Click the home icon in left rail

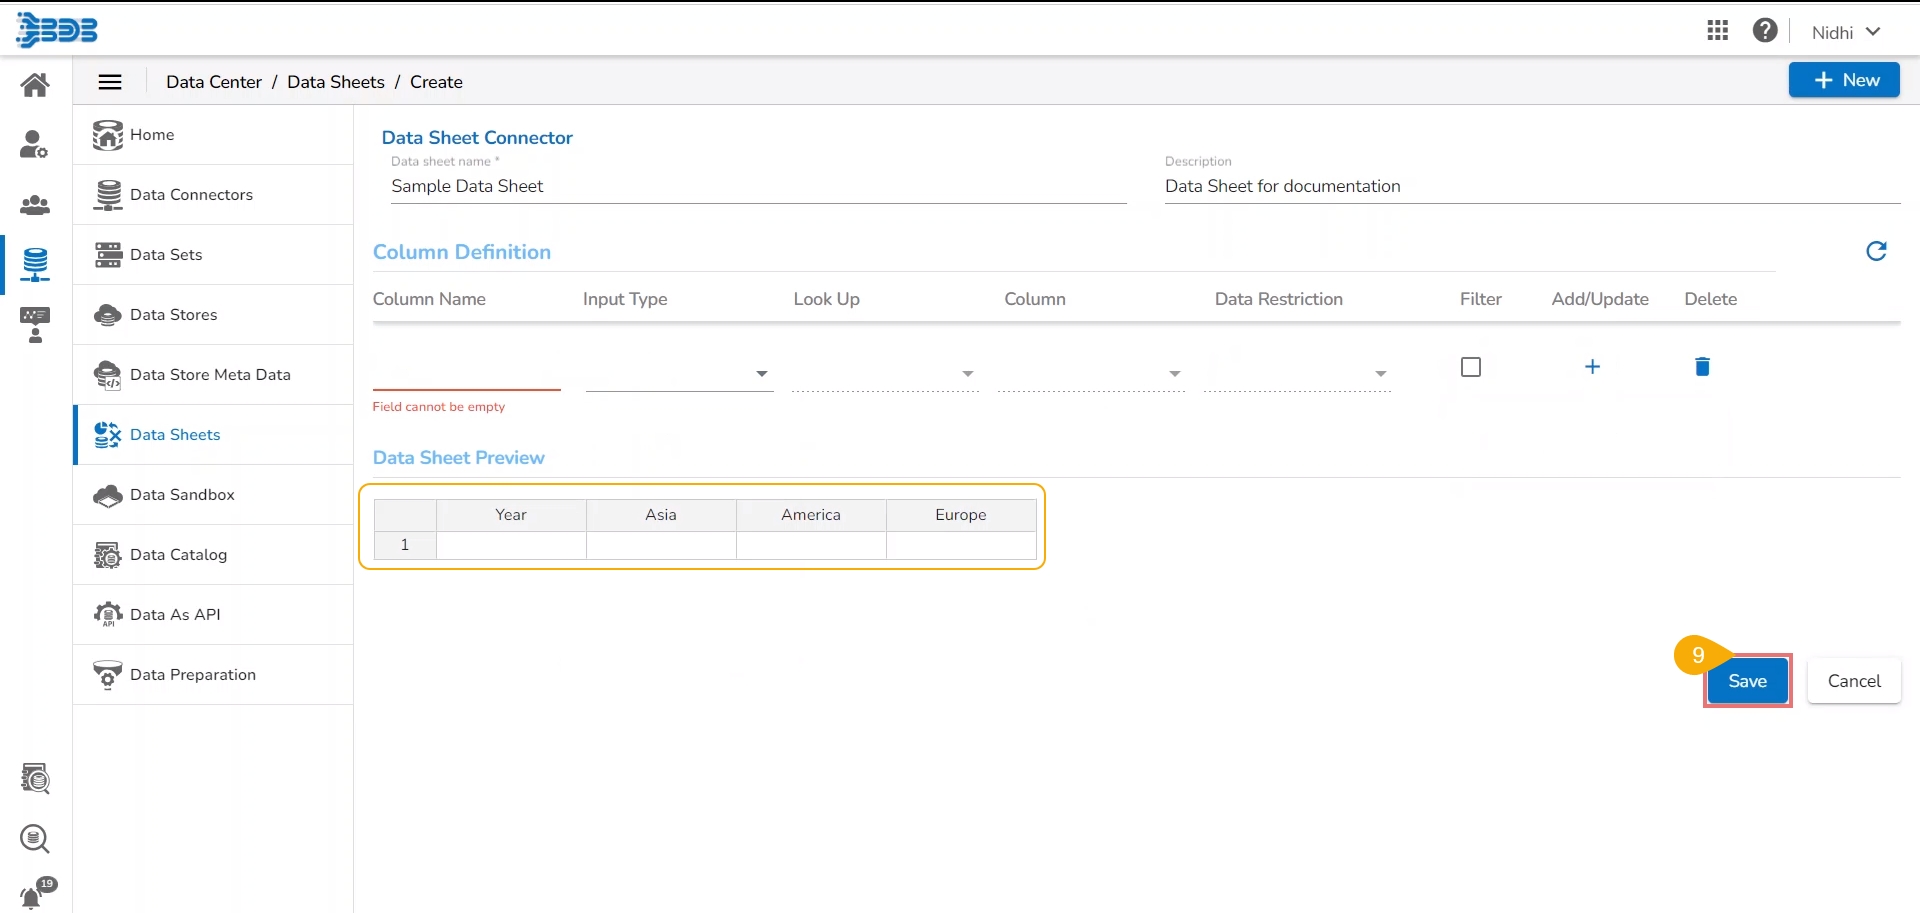tap(35, 85)
